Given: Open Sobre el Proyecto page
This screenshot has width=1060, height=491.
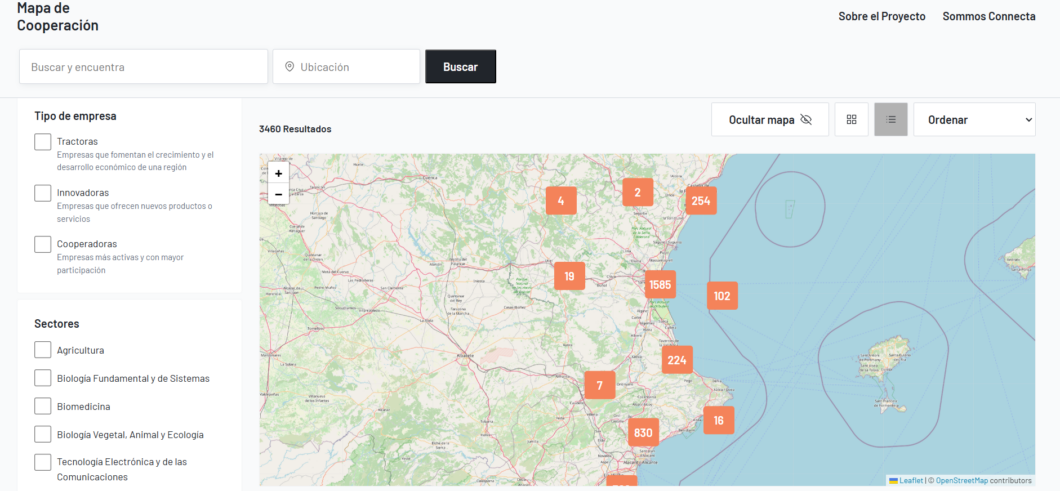Looking at the screenshot, I should point(881,16).
